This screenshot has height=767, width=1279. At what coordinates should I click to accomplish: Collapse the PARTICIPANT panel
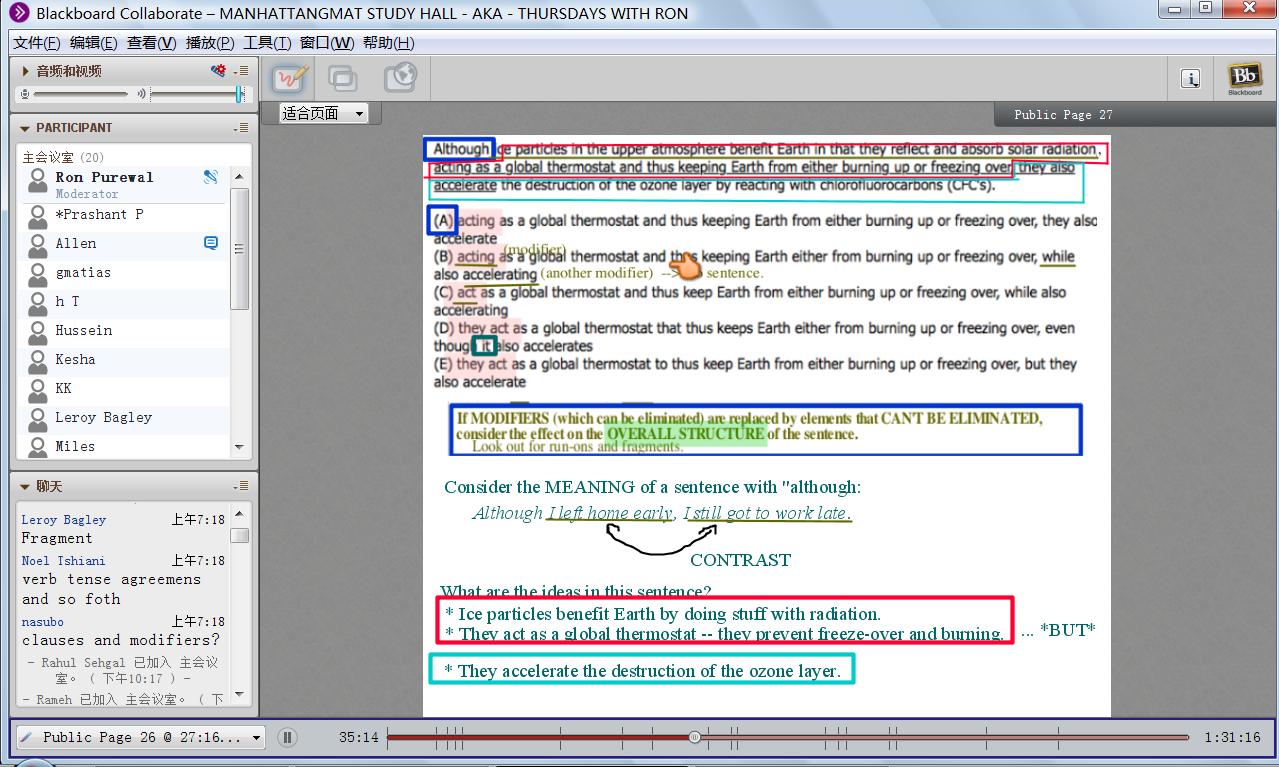pyautogui.click(x=26, y=128)
